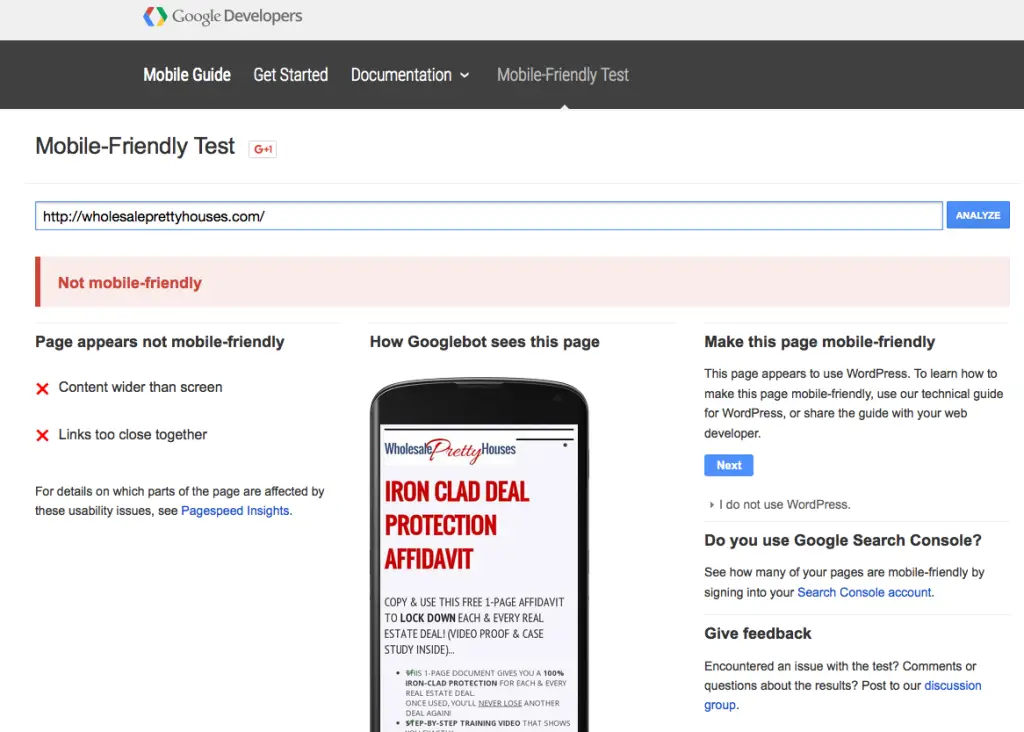
Task: Click the Wholesale Pretty Houses logo in preview
Action: click(x=450, y=450)
